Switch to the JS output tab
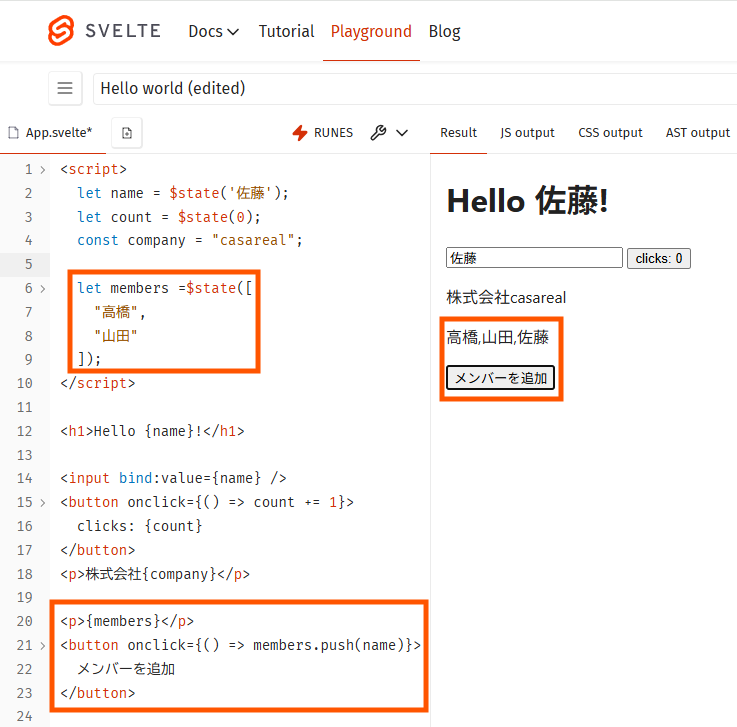 pos(527,133)
